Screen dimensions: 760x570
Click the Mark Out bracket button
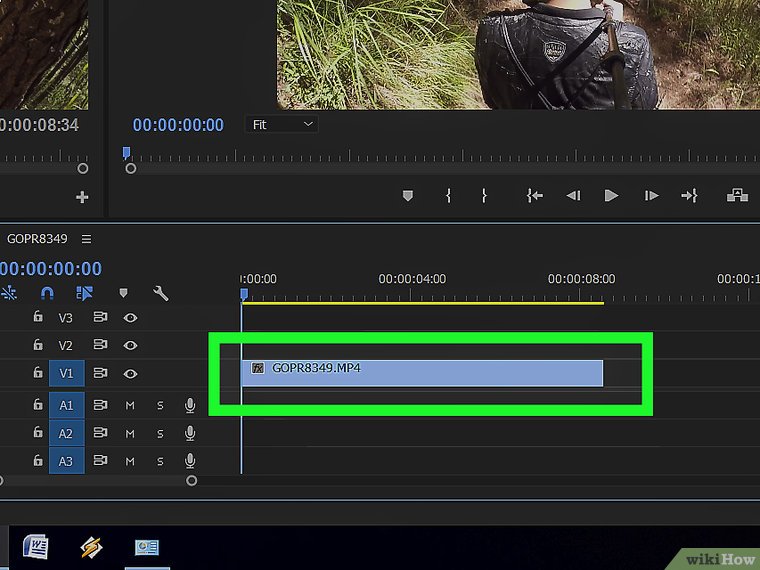point(484,196)
